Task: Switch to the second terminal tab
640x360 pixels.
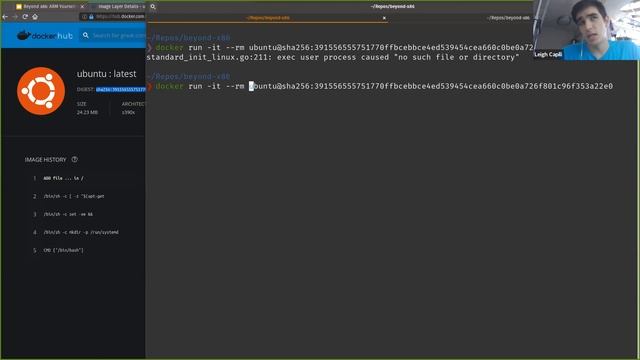Action: [507, 18]
